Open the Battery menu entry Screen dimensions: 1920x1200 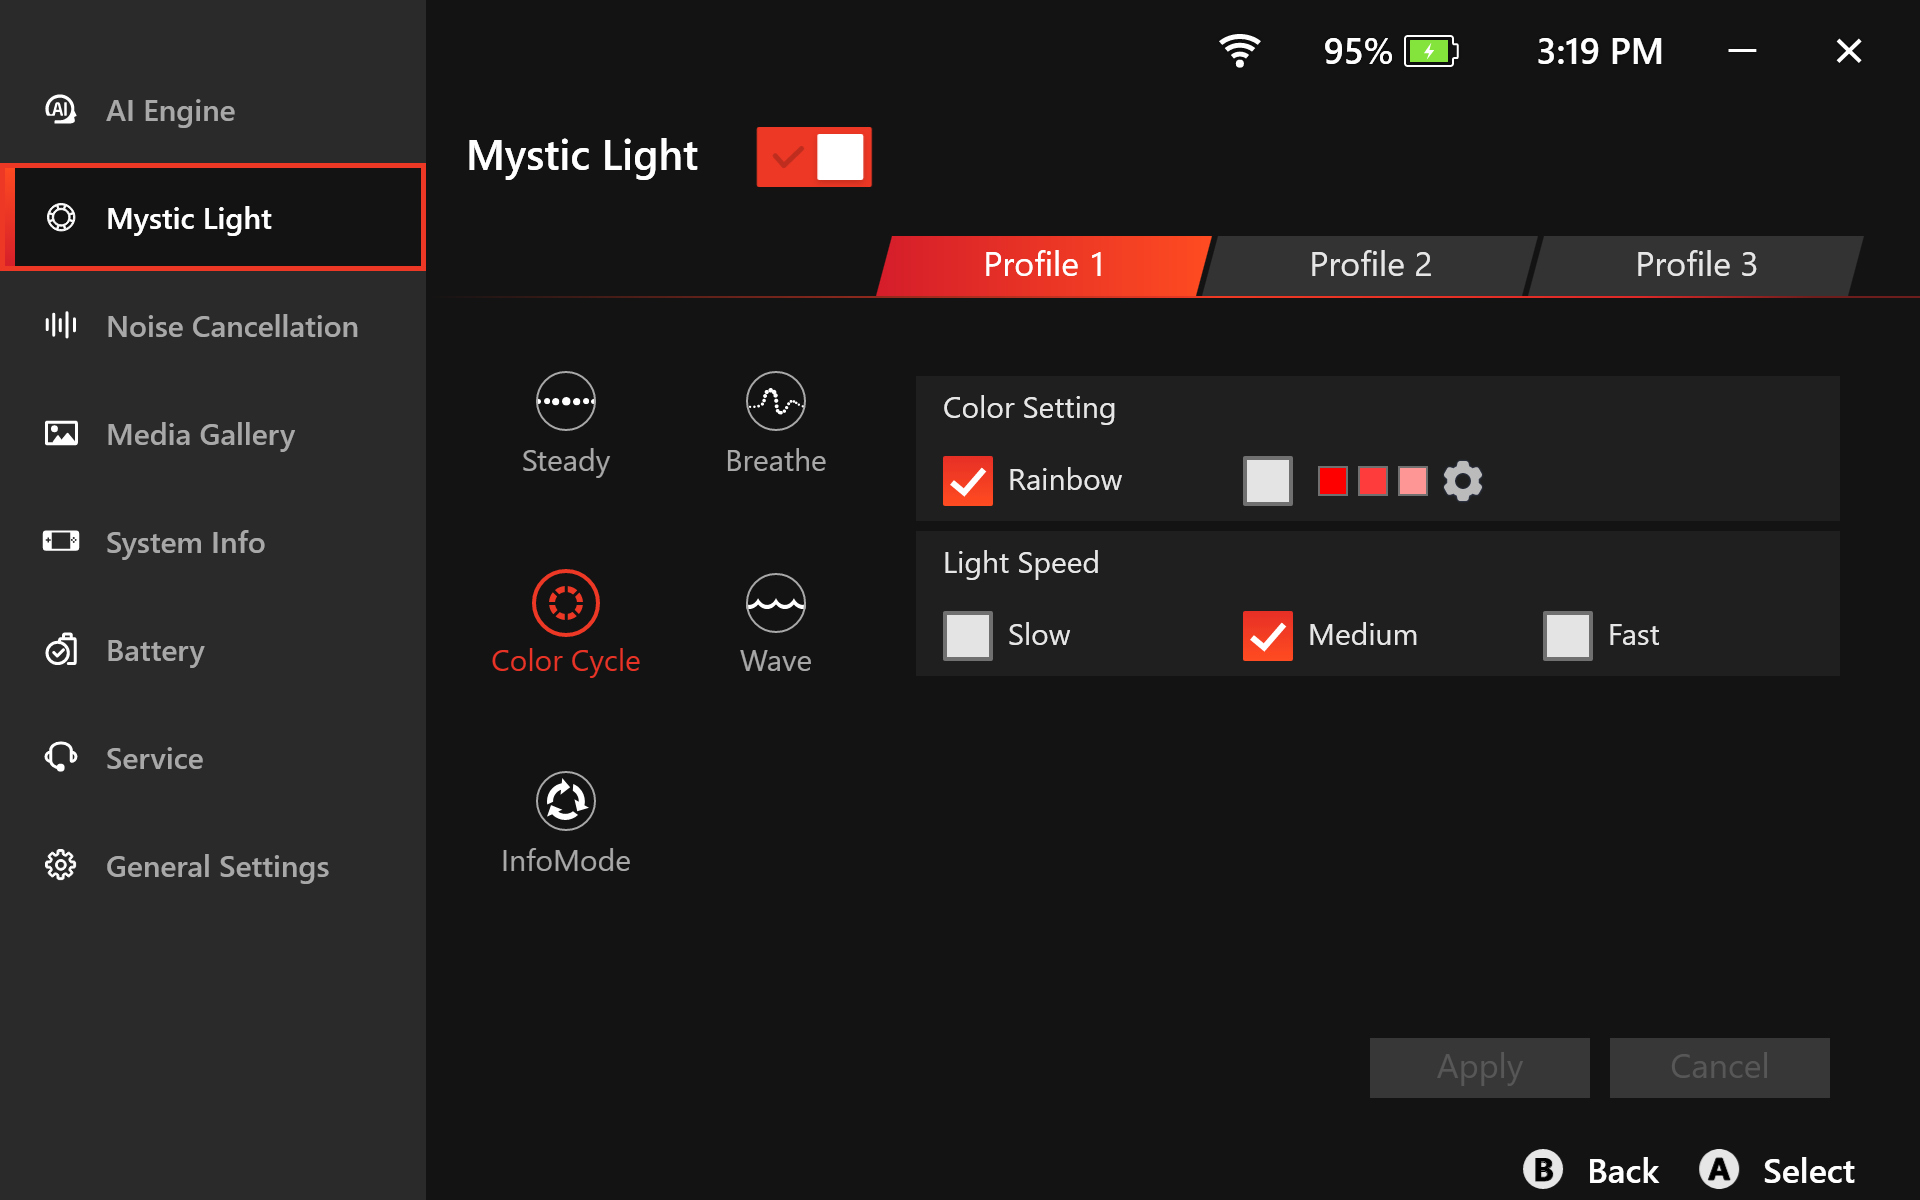tap(213, 650)
